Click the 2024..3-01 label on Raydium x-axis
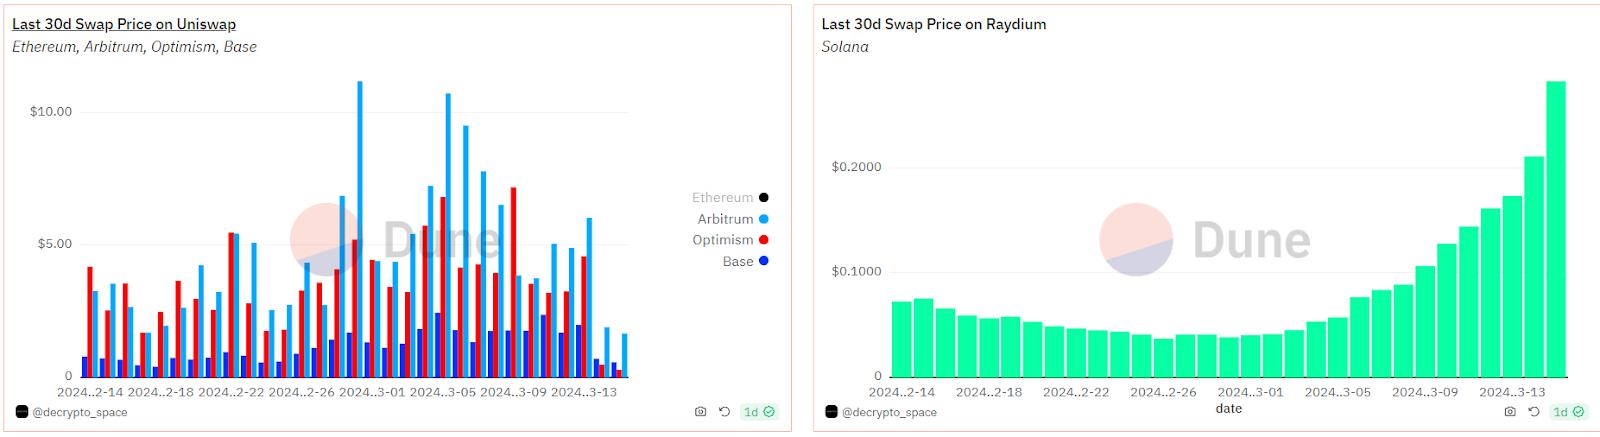The width and height of the screenshot is (1600, 437). 1250,392
